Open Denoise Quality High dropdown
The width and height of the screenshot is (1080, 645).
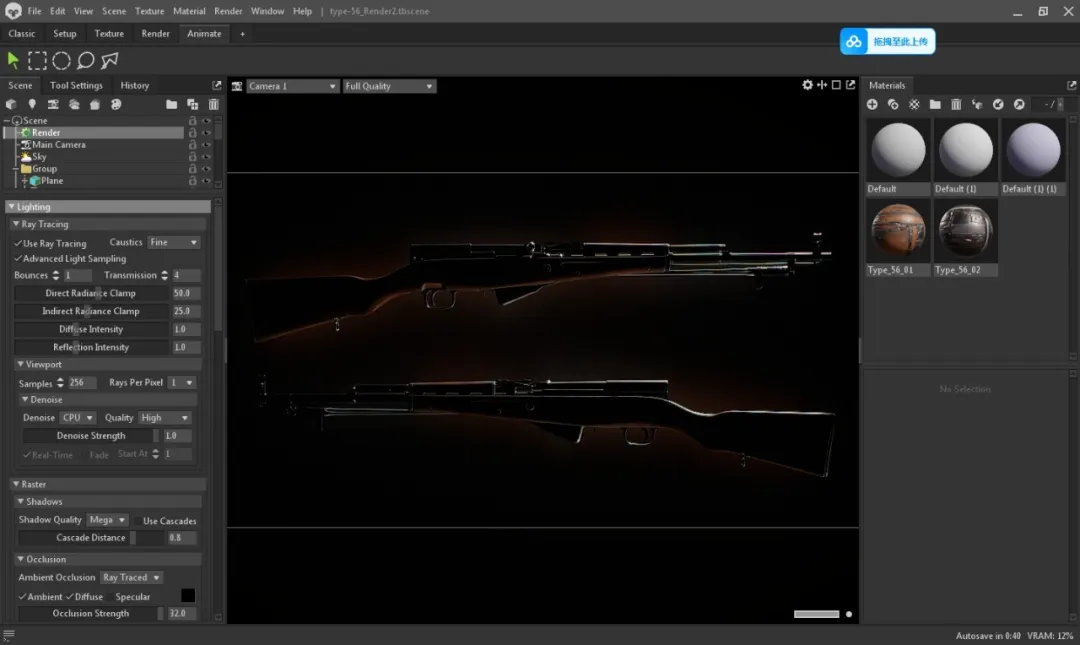pos(164,418)
